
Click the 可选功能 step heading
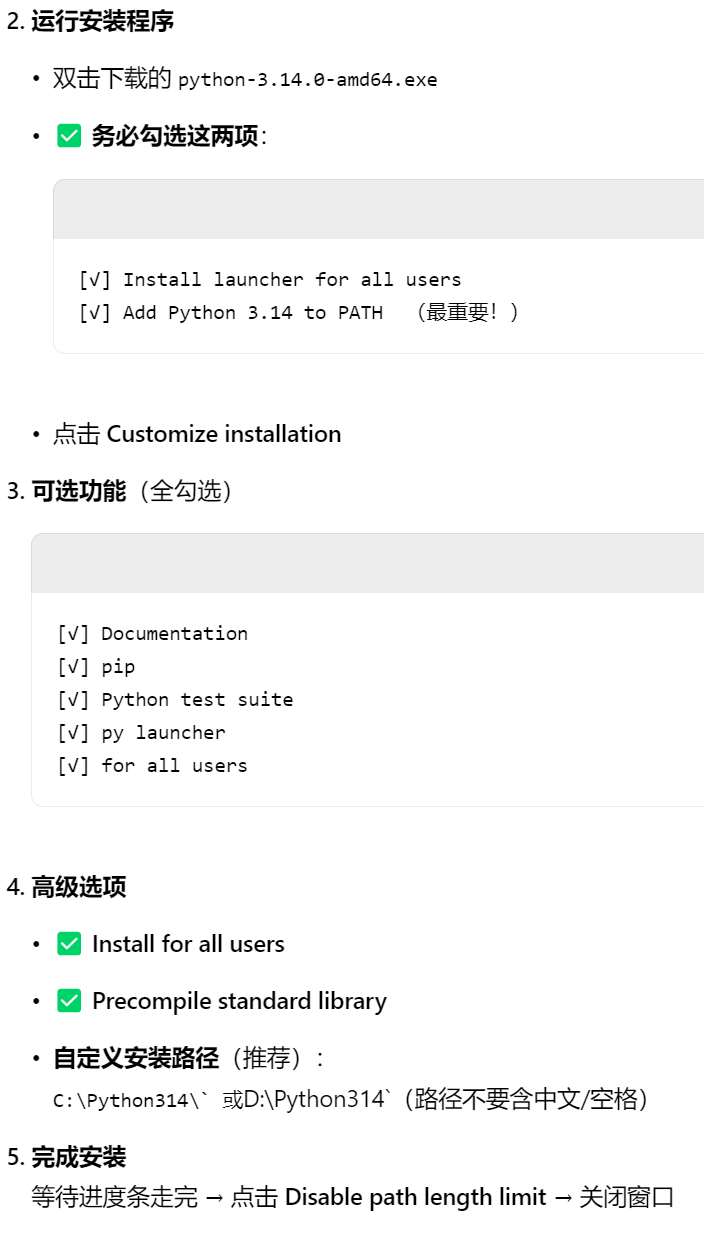[79, 491]
